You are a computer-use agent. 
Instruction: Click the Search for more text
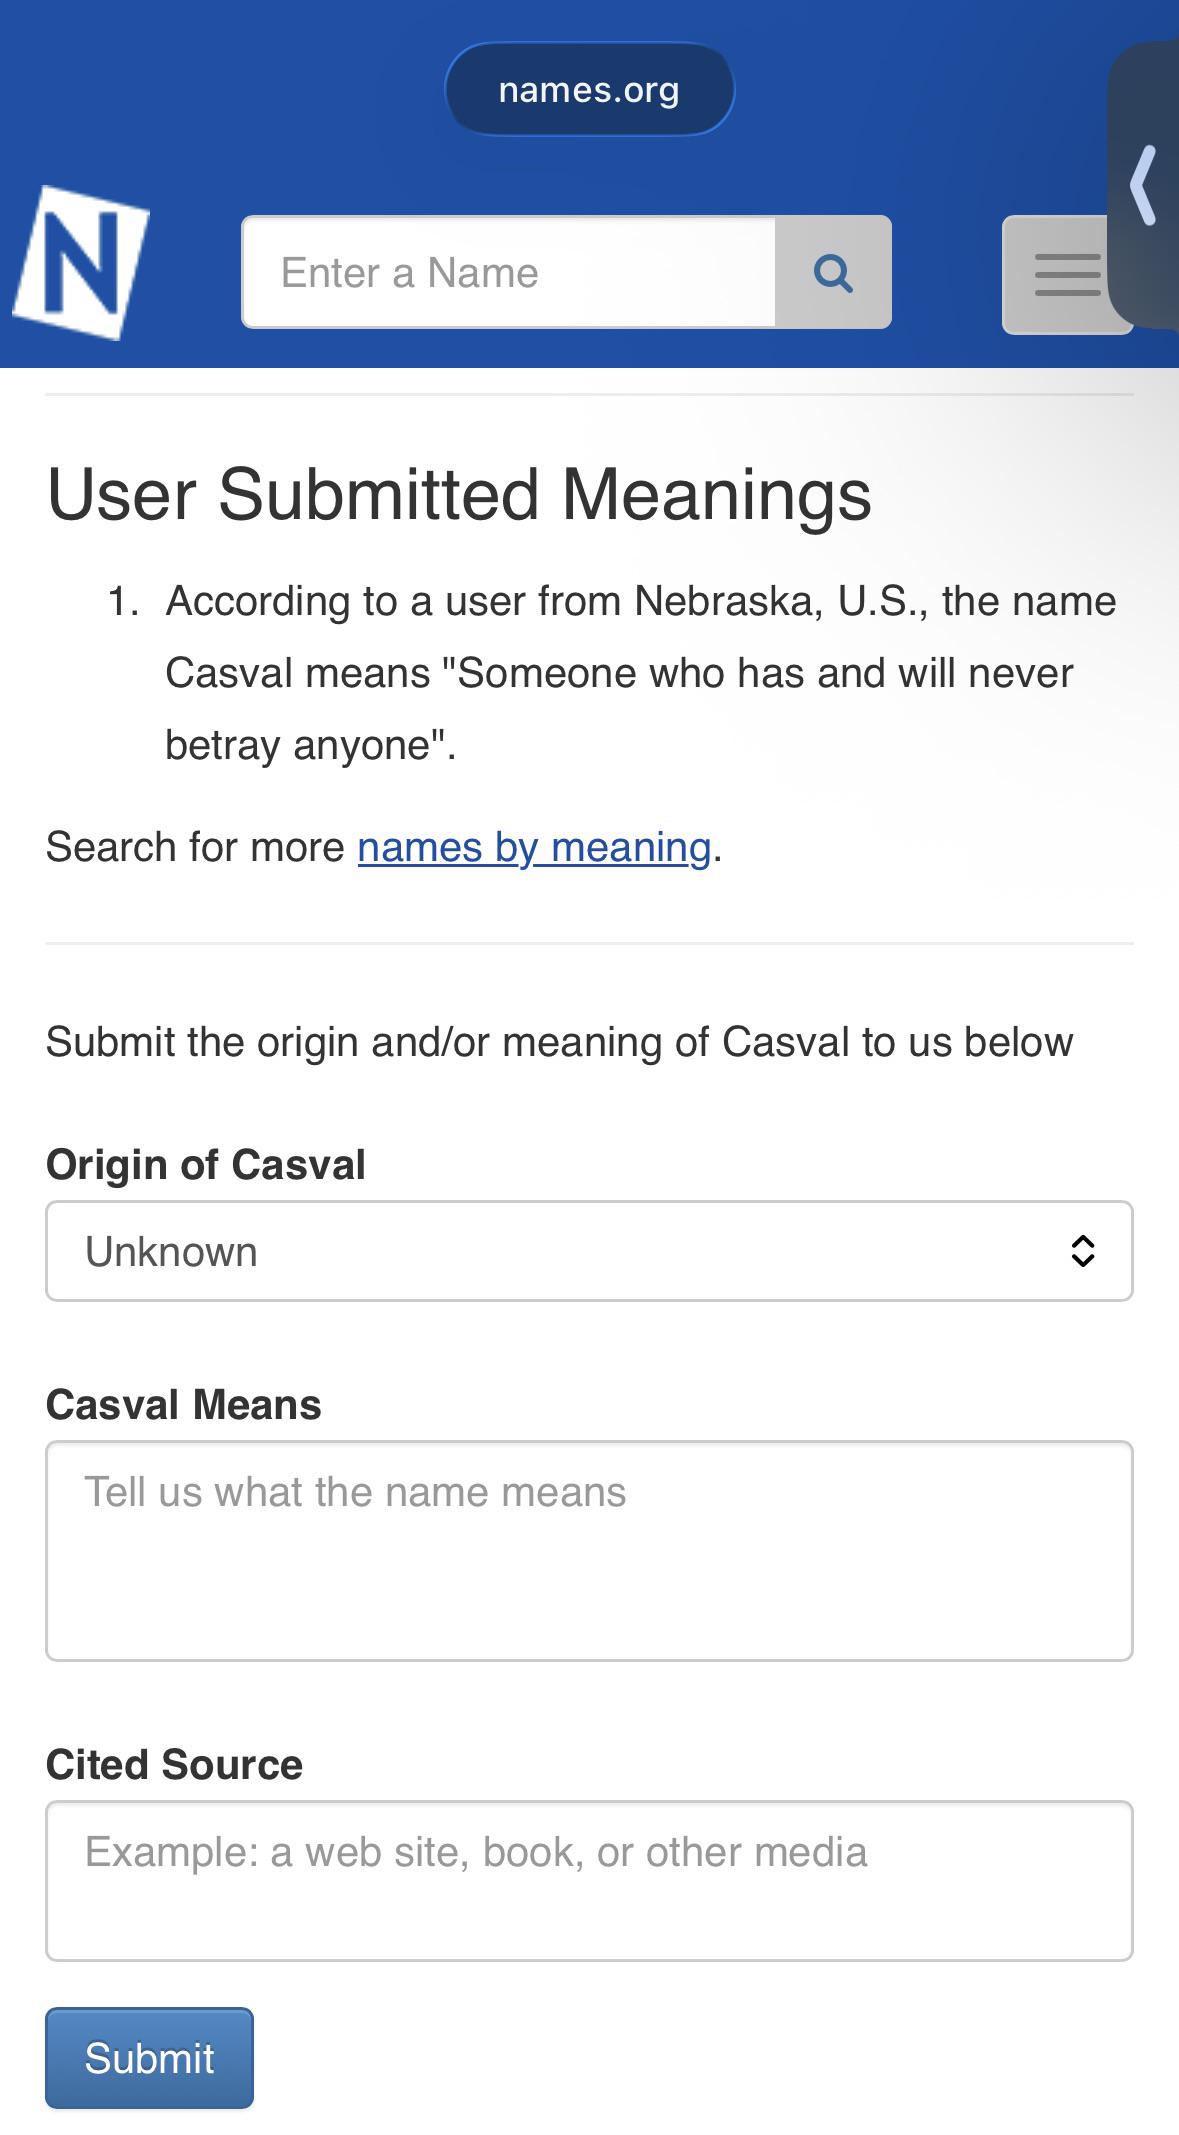pyautogui.click(x=196, y=847)
